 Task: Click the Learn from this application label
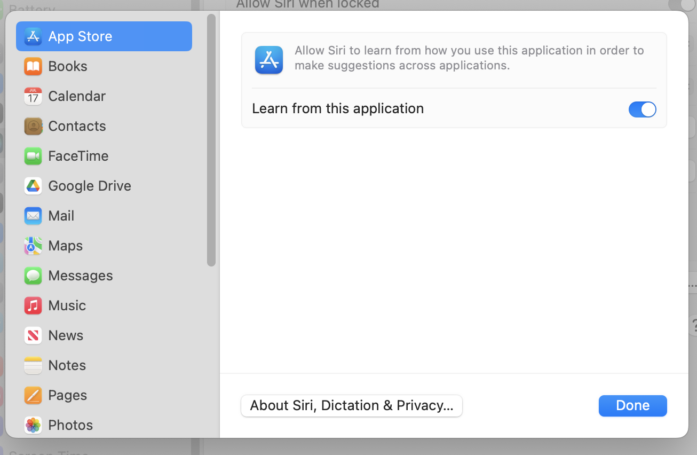coord(338,109)
